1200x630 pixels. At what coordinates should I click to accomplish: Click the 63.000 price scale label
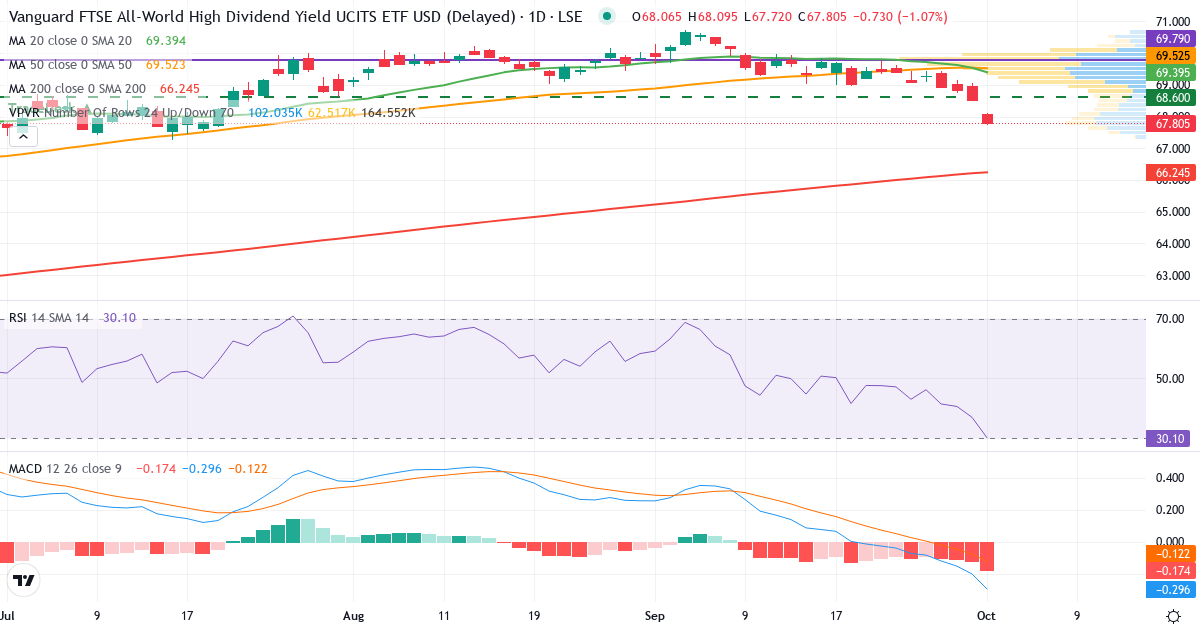click(x=1171, y=276)
